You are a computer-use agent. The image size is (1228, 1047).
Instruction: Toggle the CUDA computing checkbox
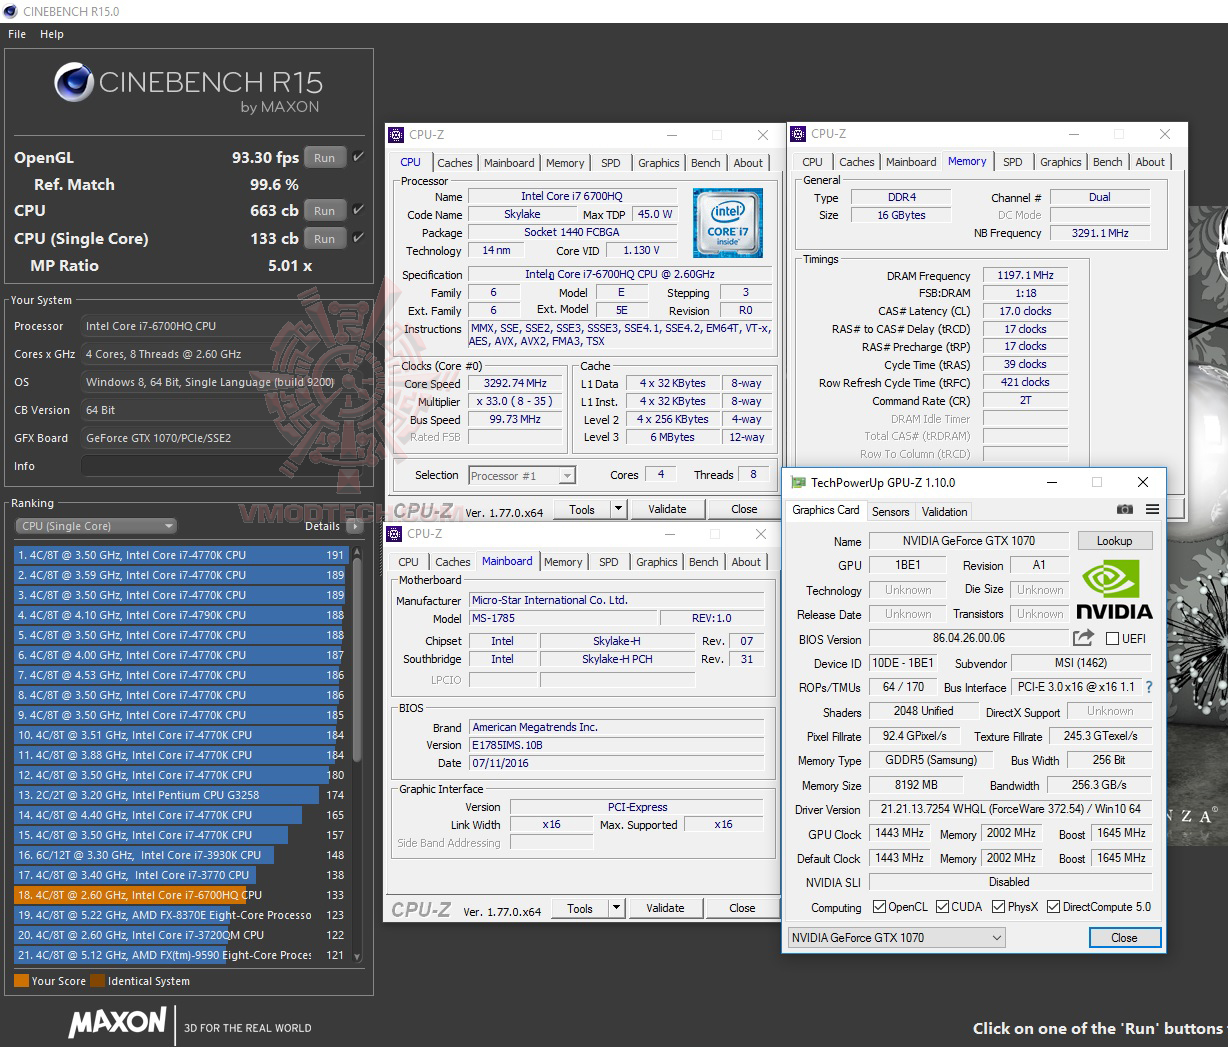click(x=942, y=907)
